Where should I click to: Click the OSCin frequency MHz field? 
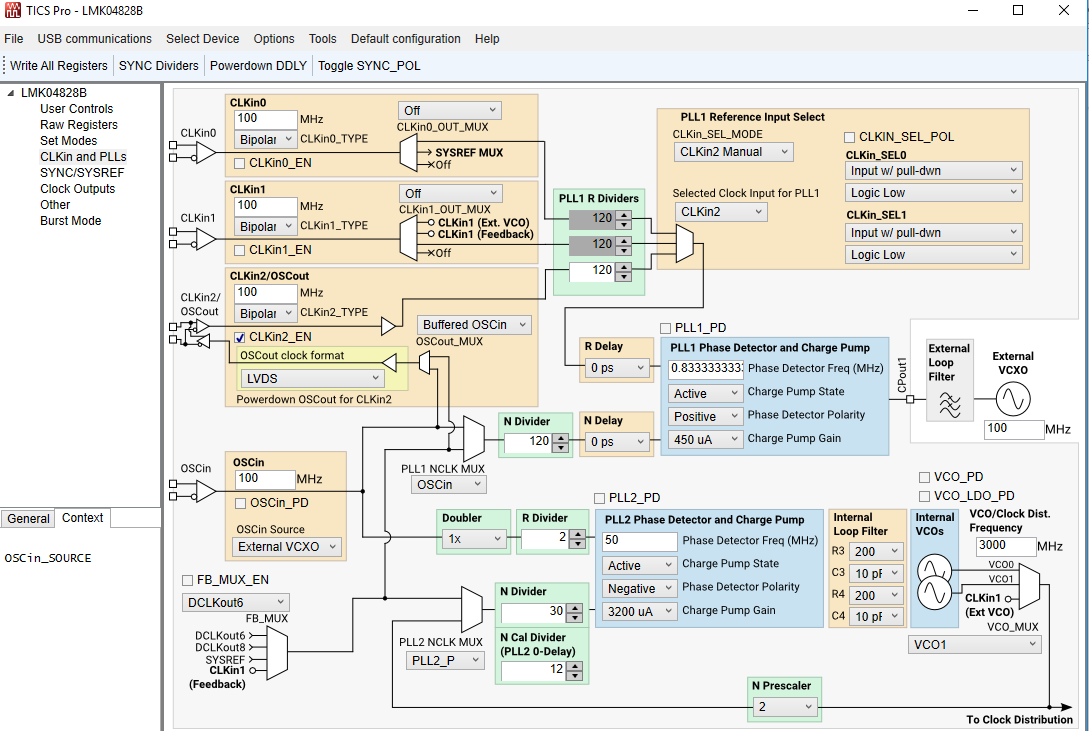point(265,478)
